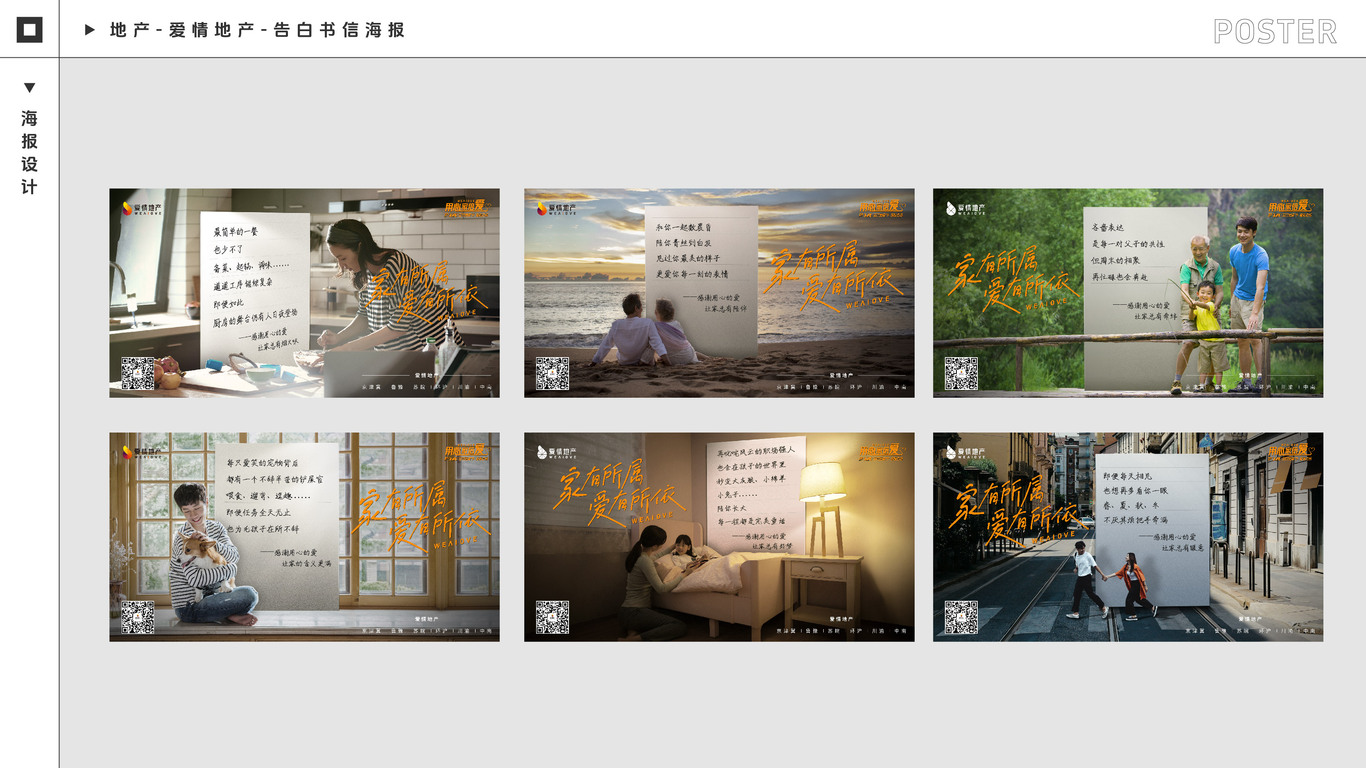This screenshot has width=1366, height=768.
Task: Open the grandfather, father and child poster
Action: [1128, 293]
